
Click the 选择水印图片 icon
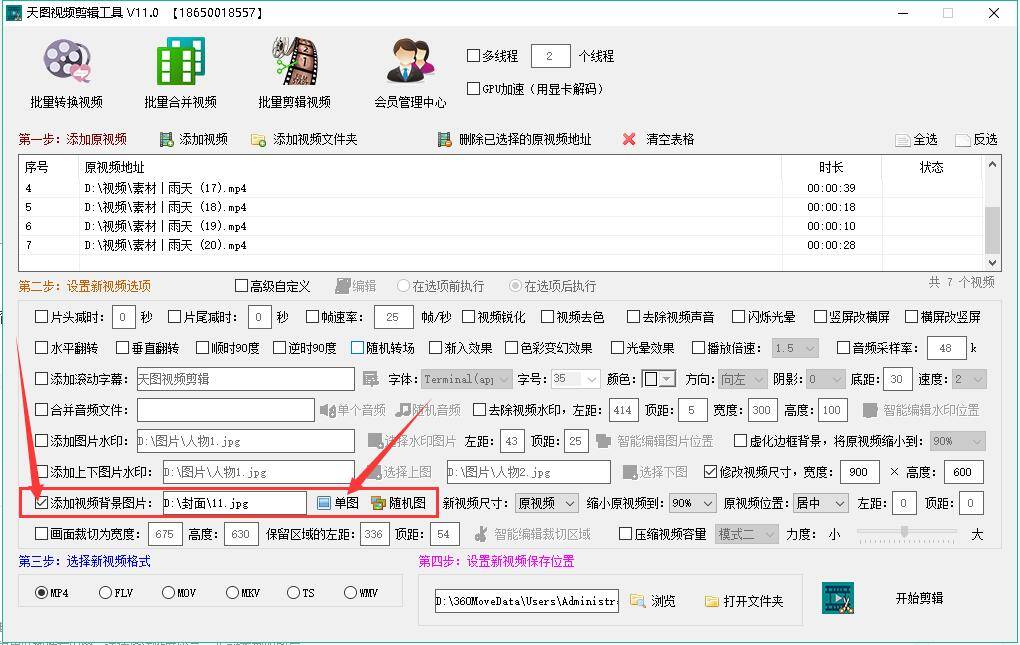point(375,441)
